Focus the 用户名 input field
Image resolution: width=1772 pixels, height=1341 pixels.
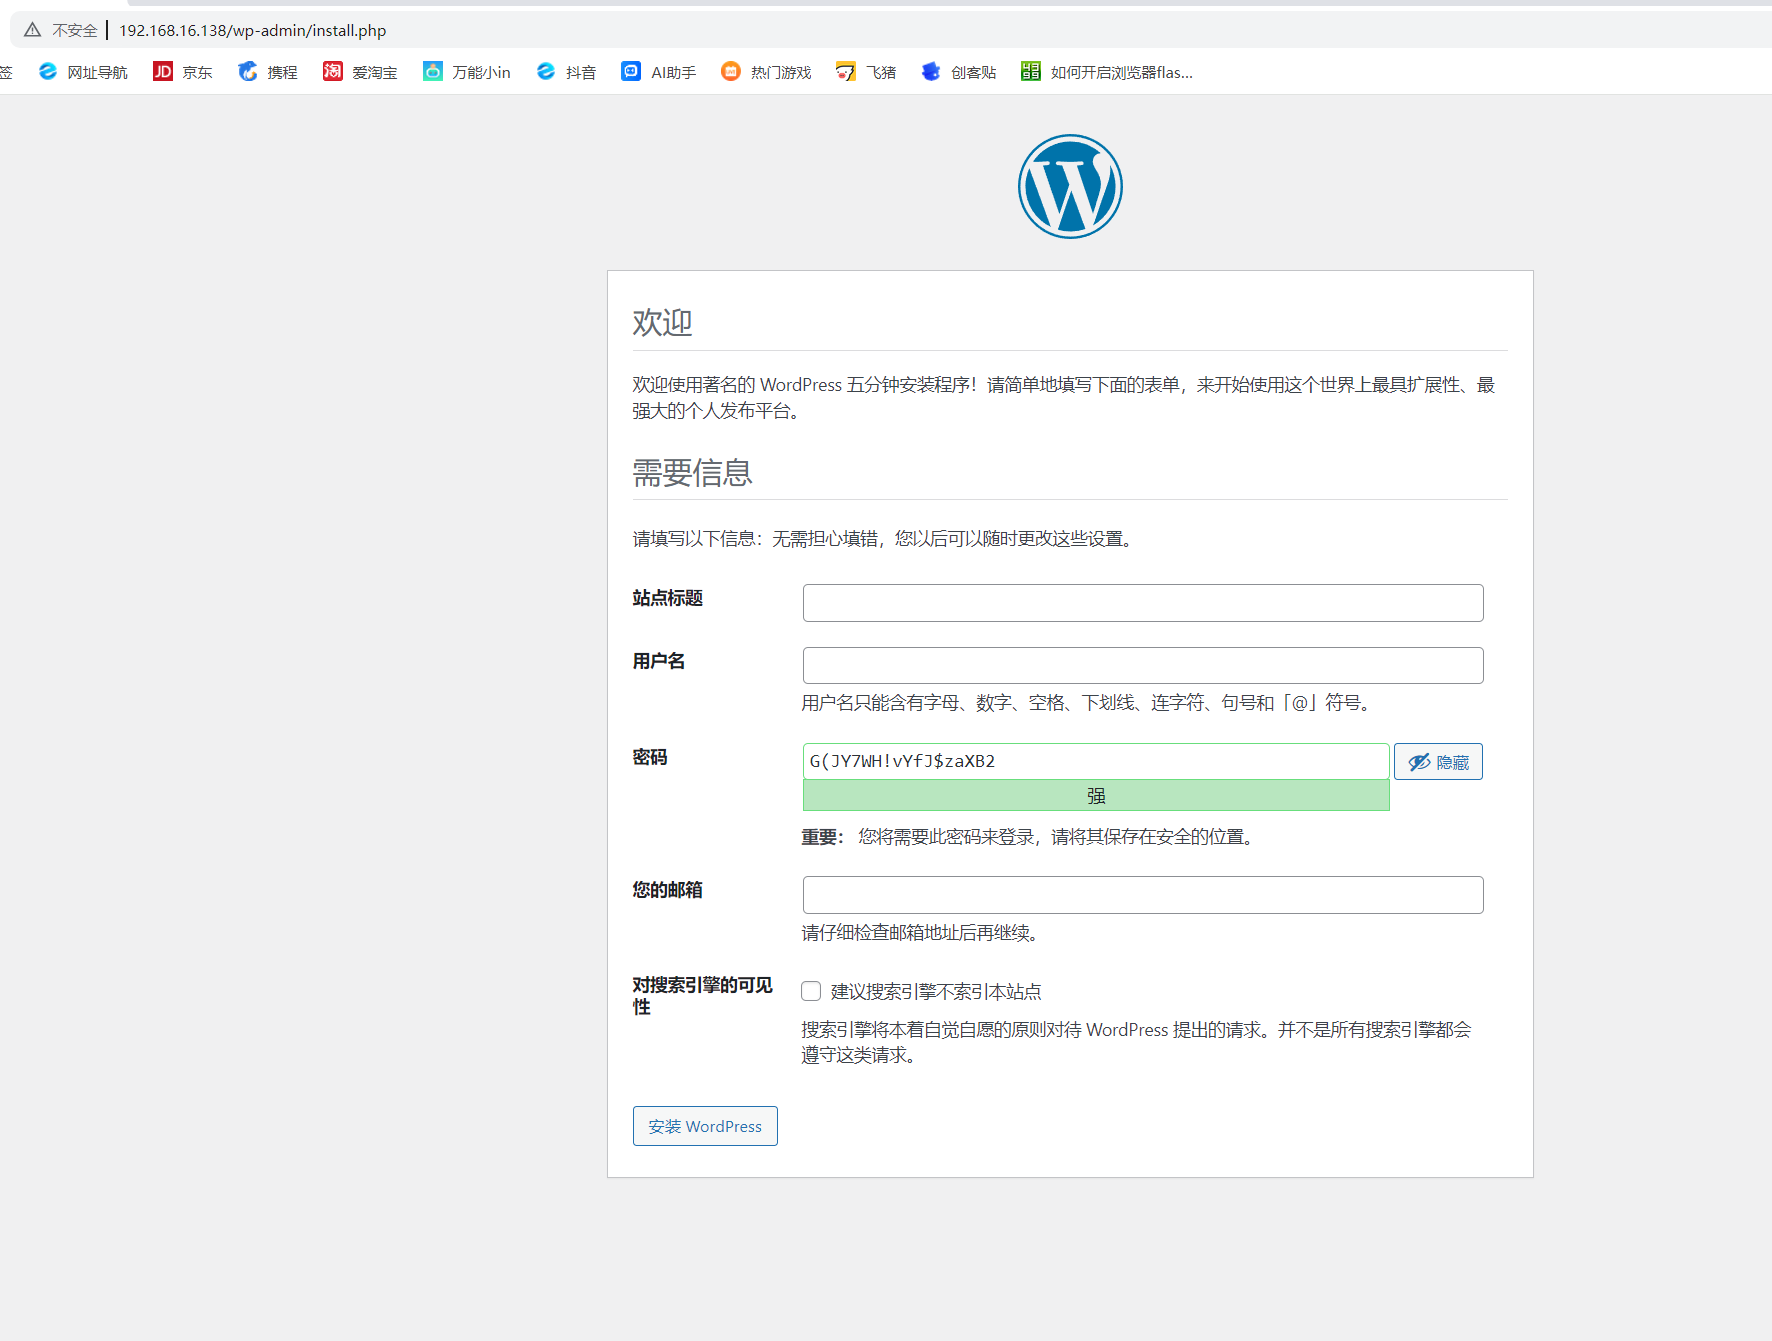point(1143,665)
